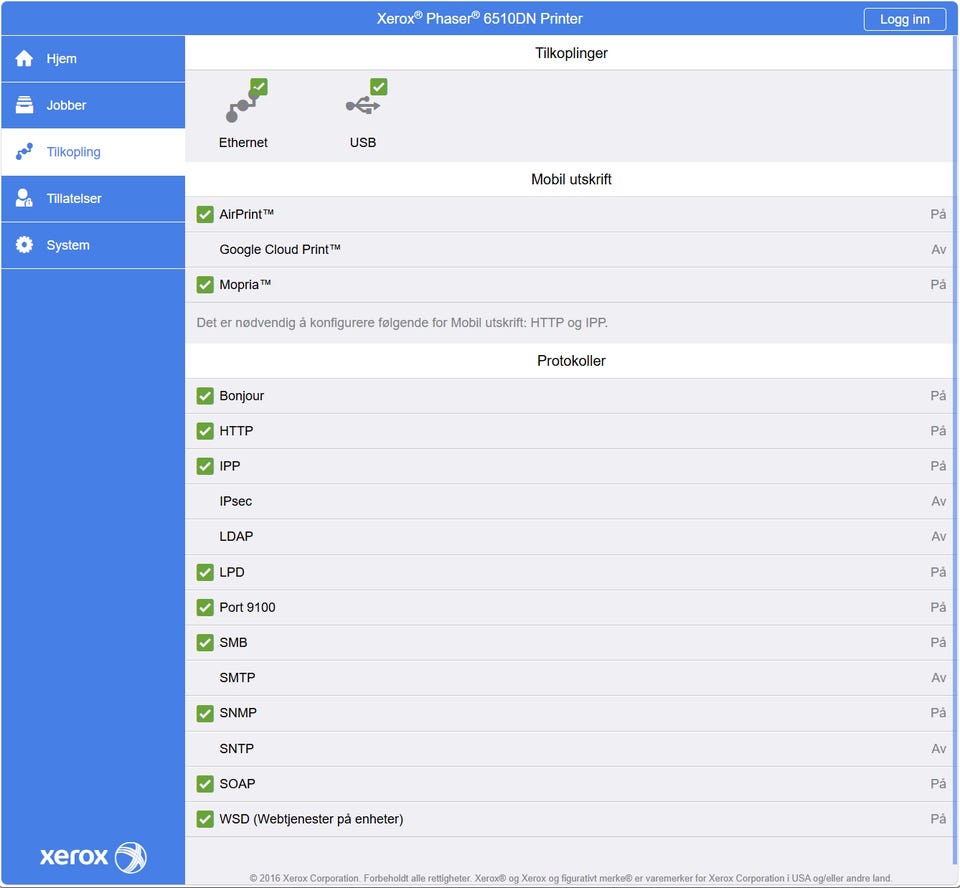Image resolution: width=960 pixels, height=888 pixels.
Task: Click the System gear icon
Action: click(24, 244)
